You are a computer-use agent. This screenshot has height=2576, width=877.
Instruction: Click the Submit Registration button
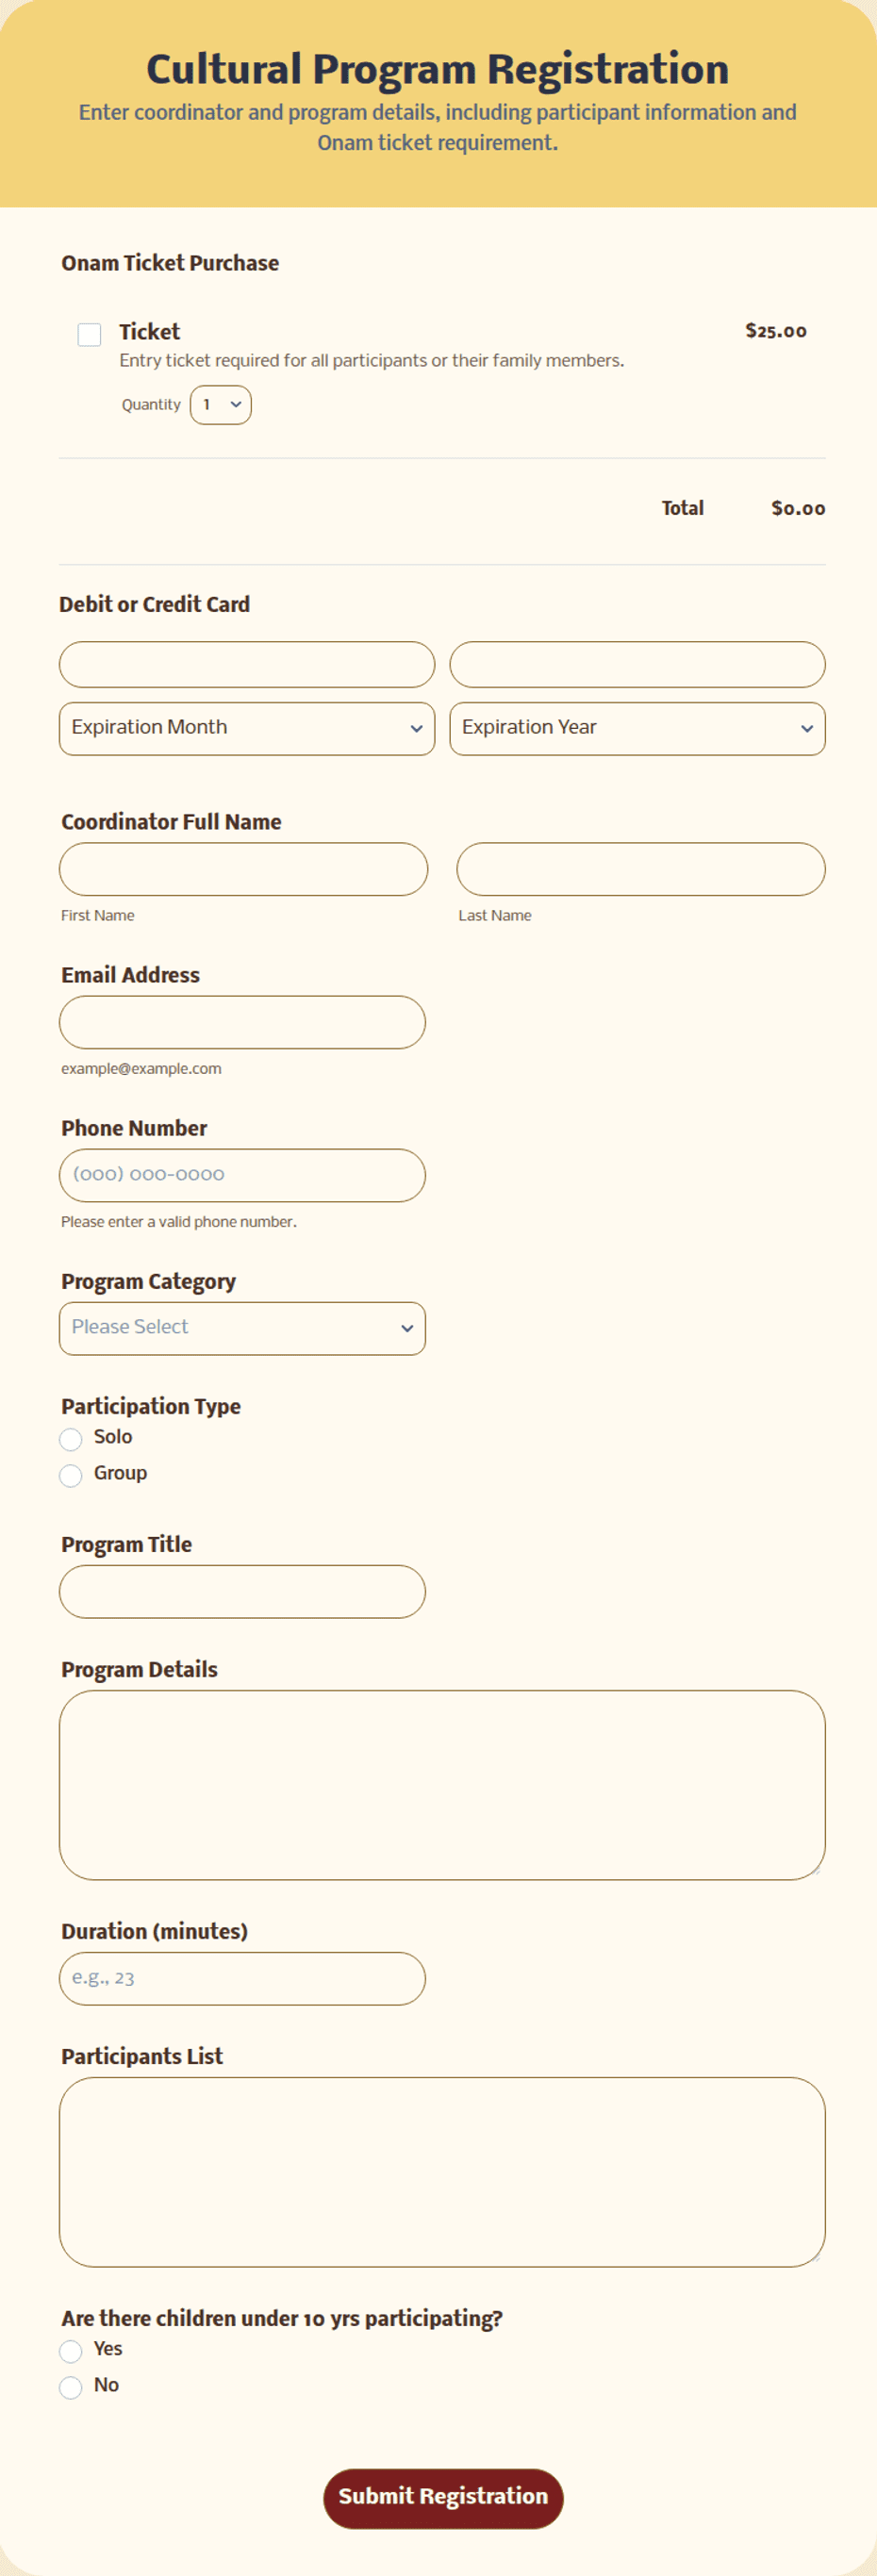[x=443, y=2498]
